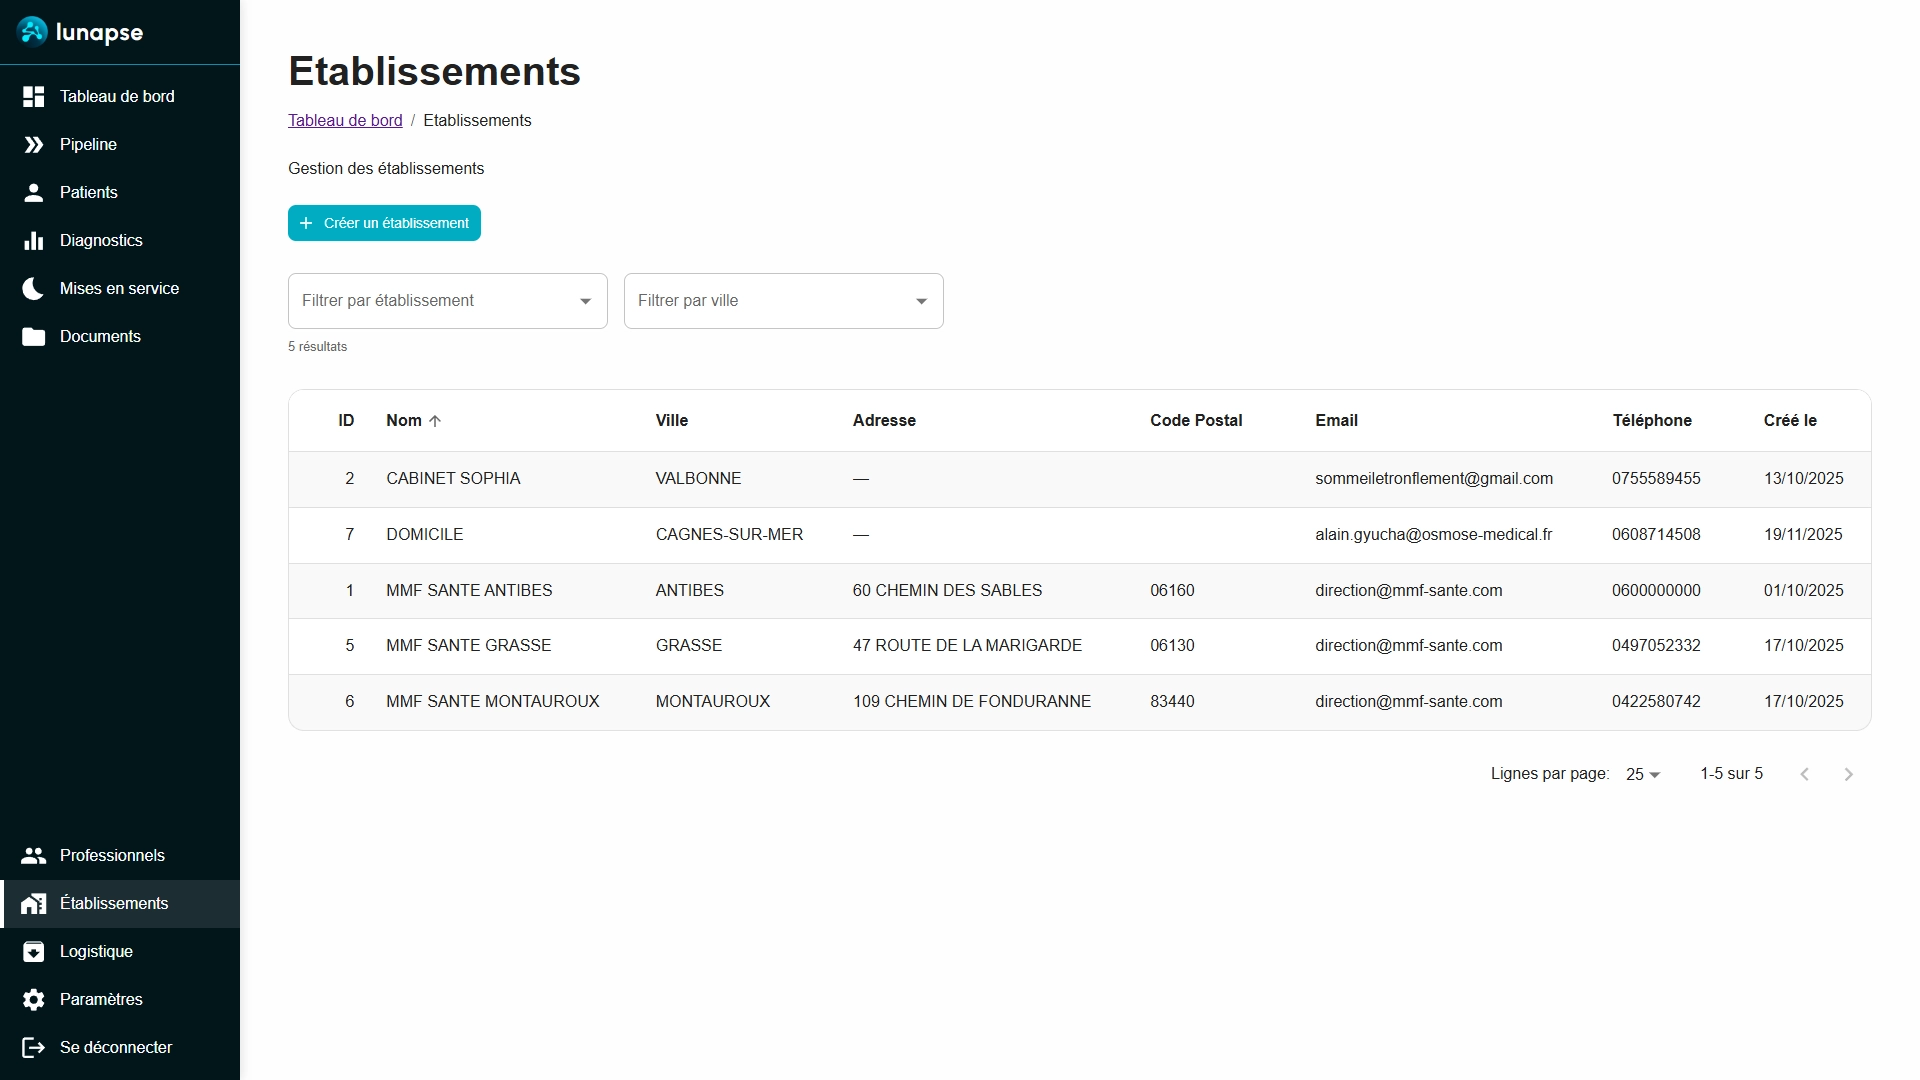Click the Documents folder icon
This screenshot has height=1080, width=1920.
point(34,337)
